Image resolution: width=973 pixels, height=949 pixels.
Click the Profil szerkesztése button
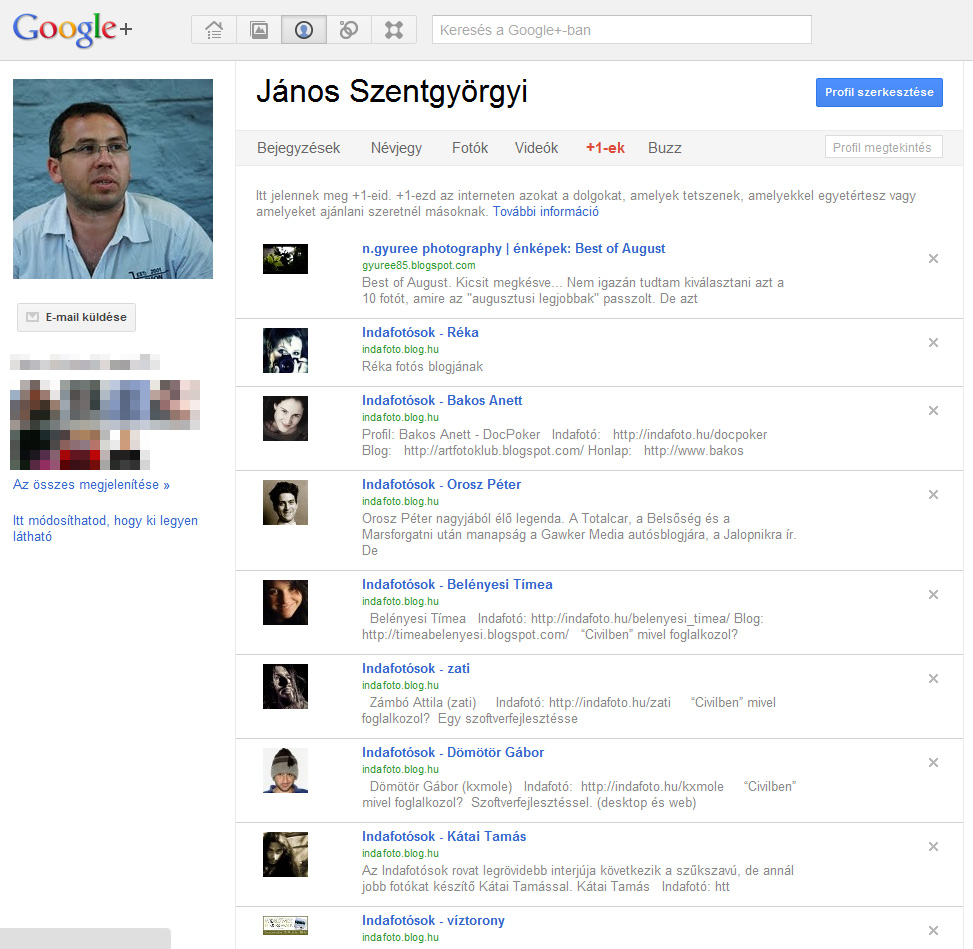tap(879, 92)
